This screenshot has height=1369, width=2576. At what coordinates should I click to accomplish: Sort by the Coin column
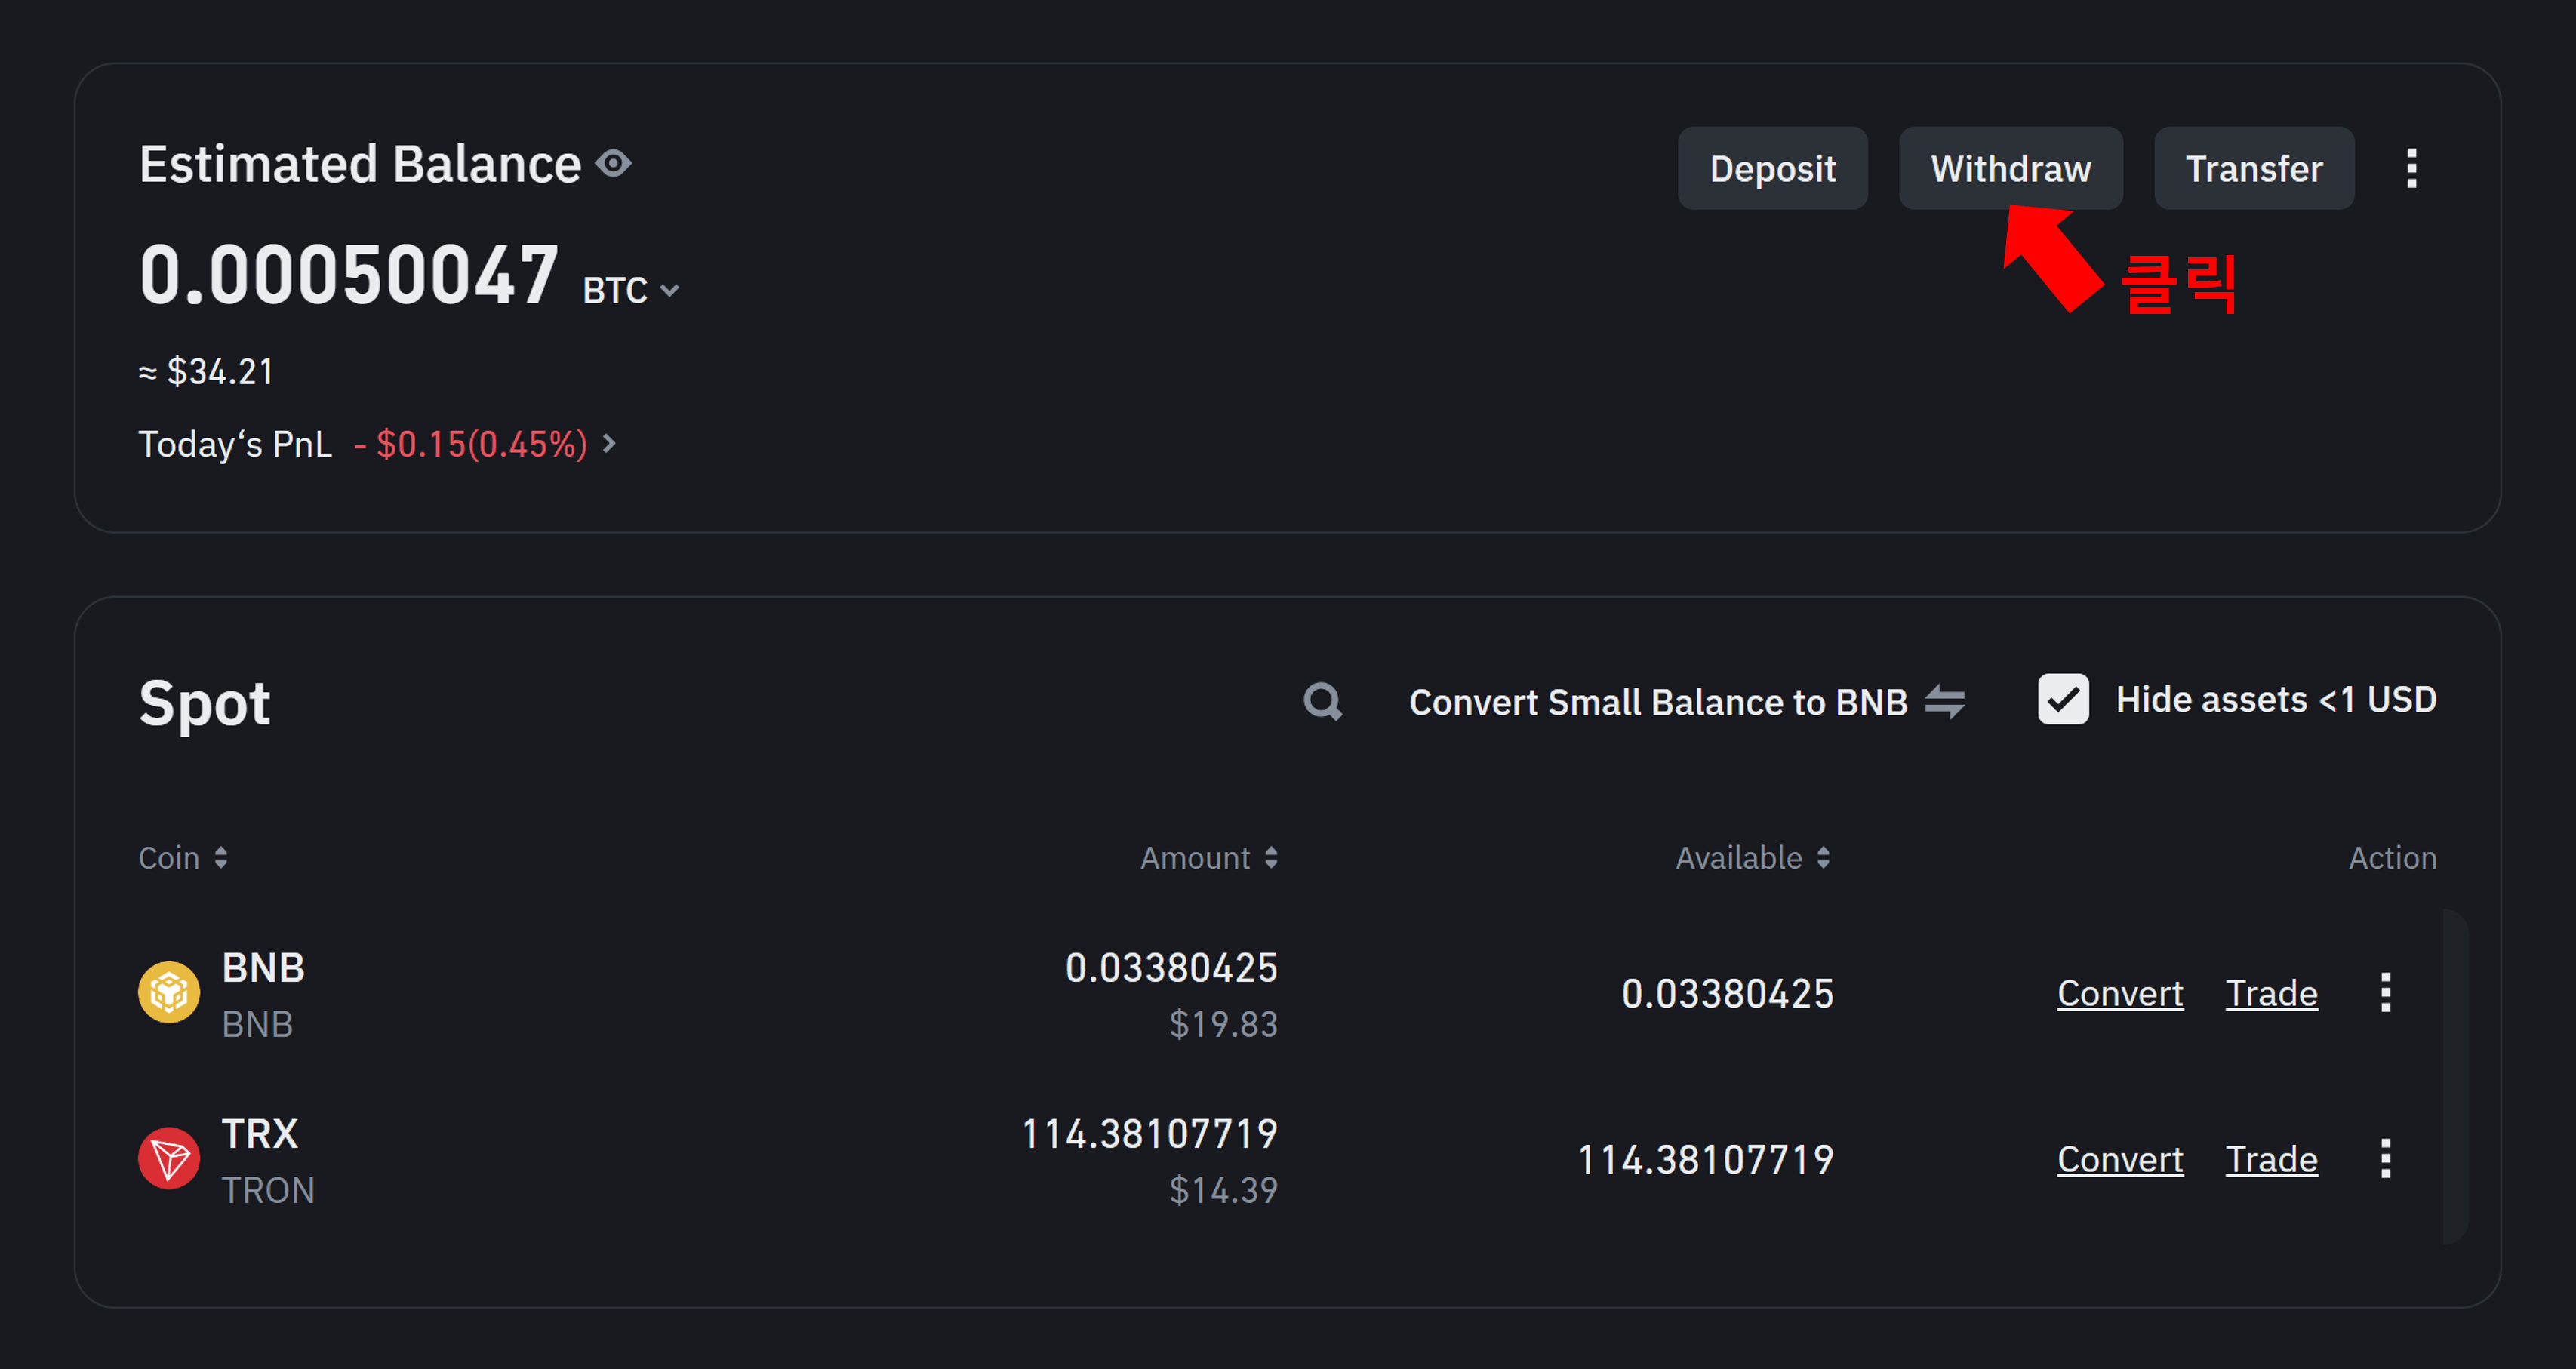[x=183, y=858]
